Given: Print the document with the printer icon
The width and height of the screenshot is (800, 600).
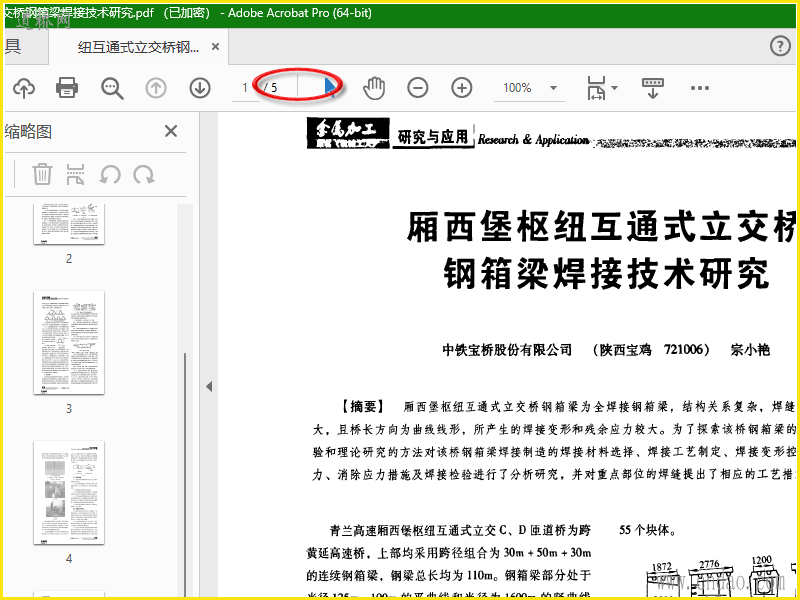Looking at the screenshot, I should point(67,88).
